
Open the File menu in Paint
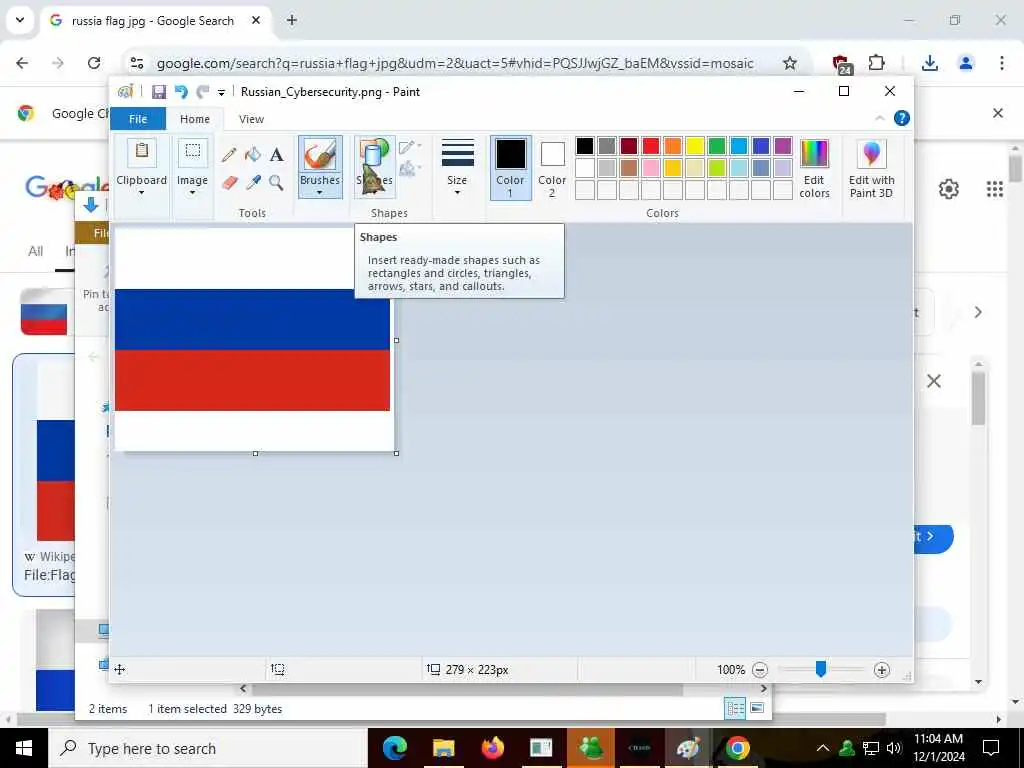(138, 119)
